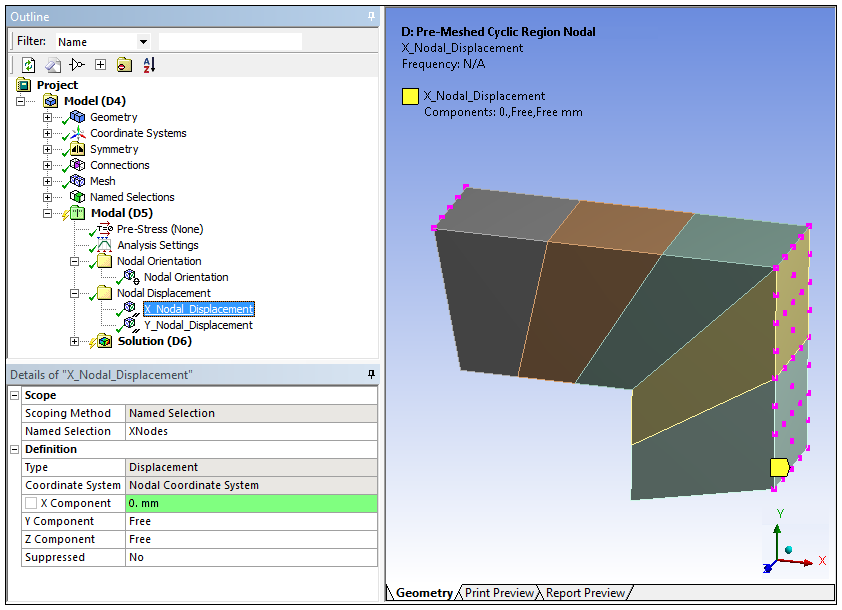Click the Outline filter text field
This screenshot has width=842, height=610.
click(230, 42)
